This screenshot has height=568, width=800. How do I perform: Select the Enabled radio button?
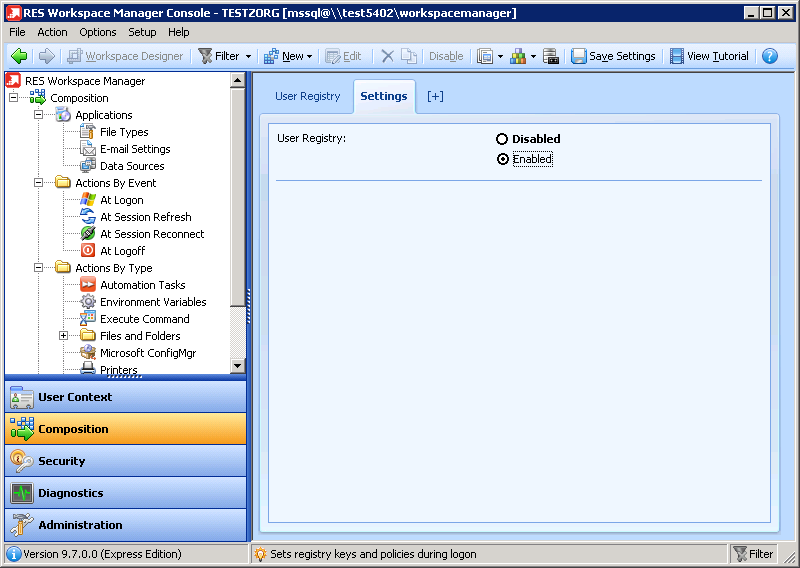pos(503,159)
